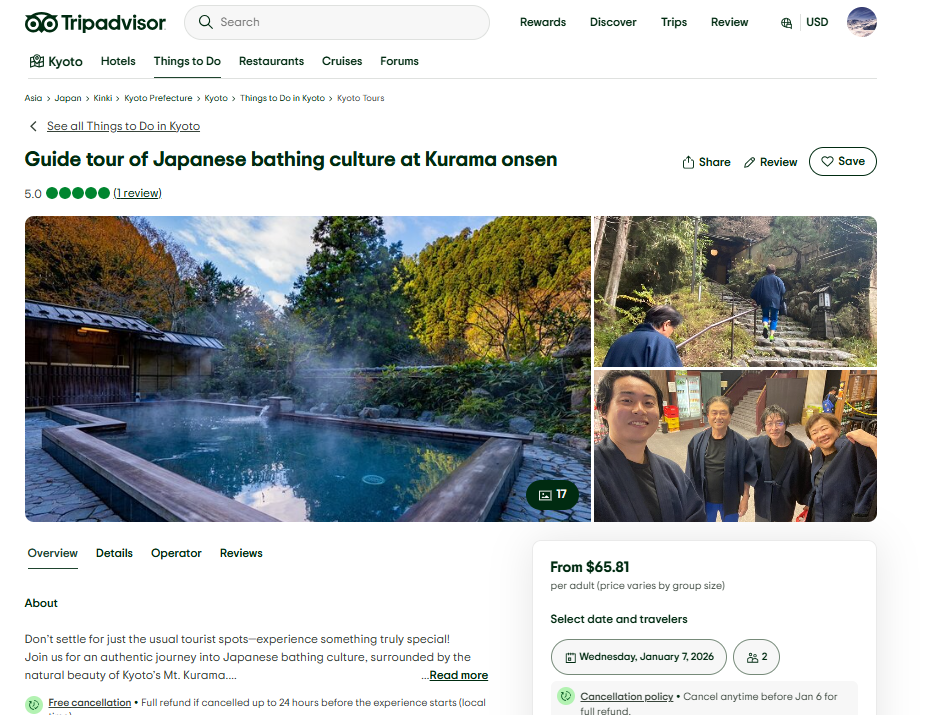The width and height of the screenshot is (934, 715).
Task: Change currency from USD
Action: click(x=817, y=22)
